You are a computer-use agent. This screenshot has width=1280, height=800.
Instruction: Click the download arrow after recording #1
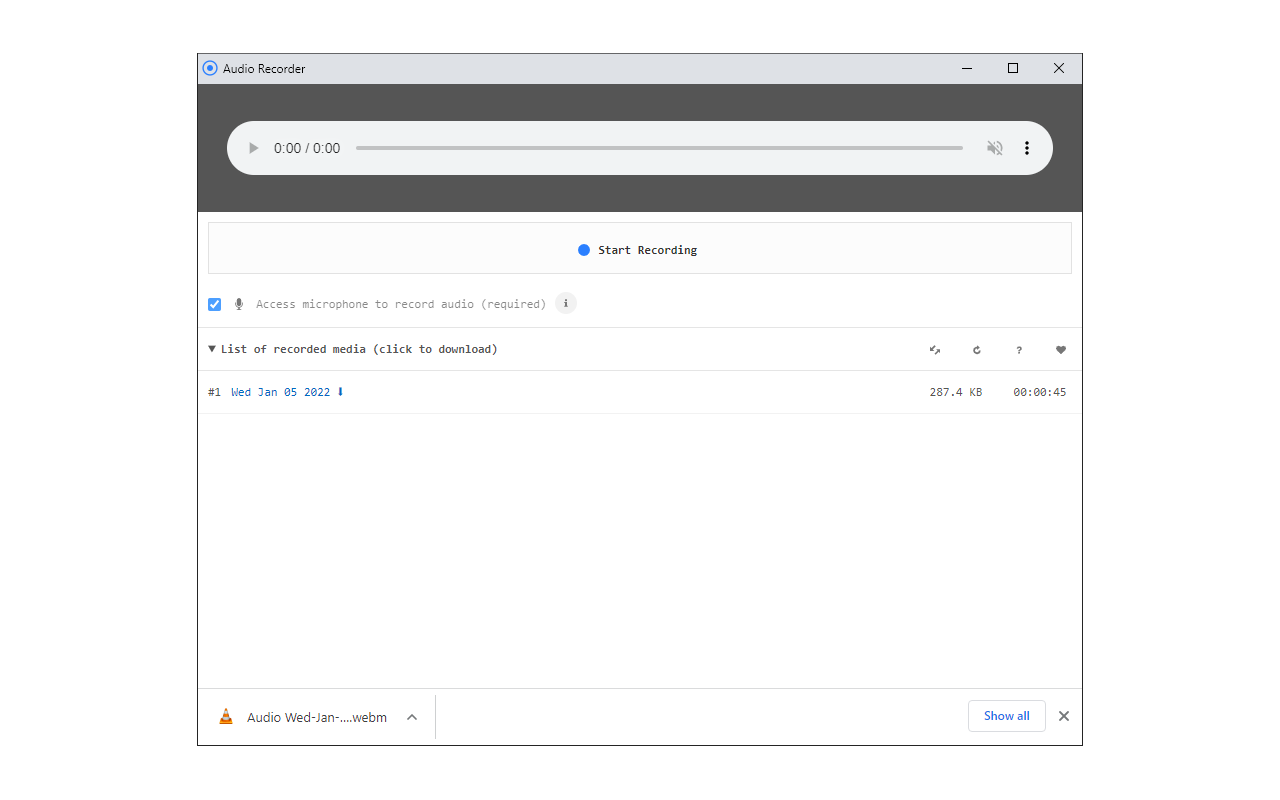click(341, 392)
